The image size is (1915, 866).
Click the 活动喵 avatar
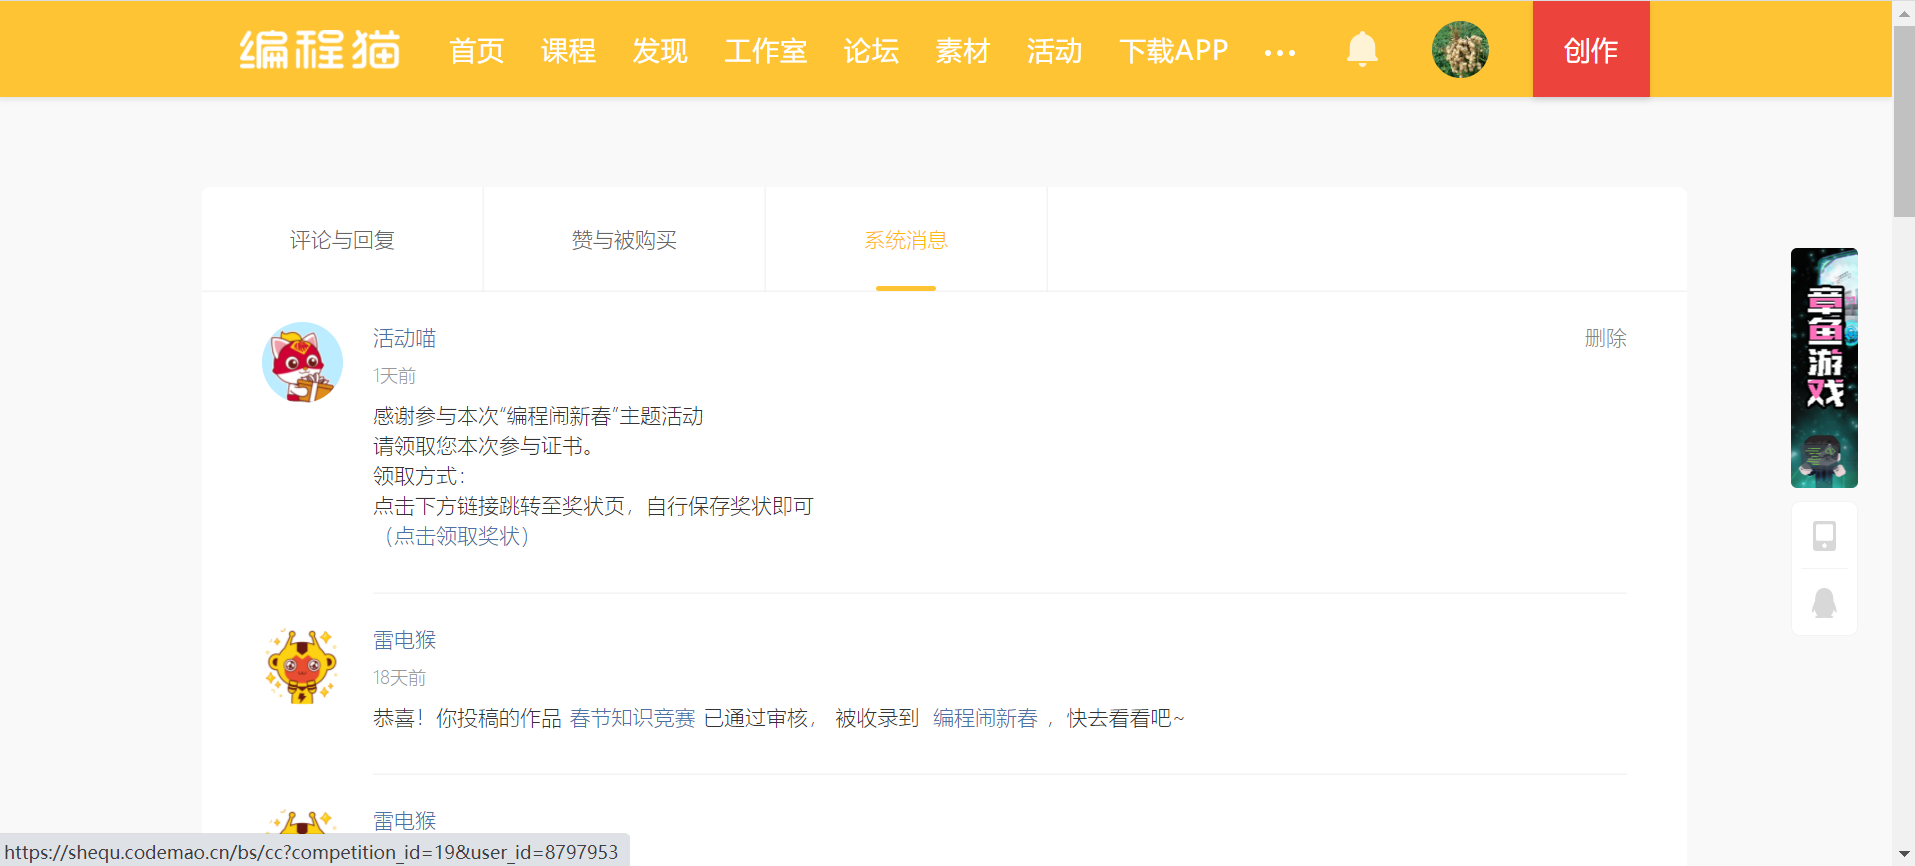302,362
